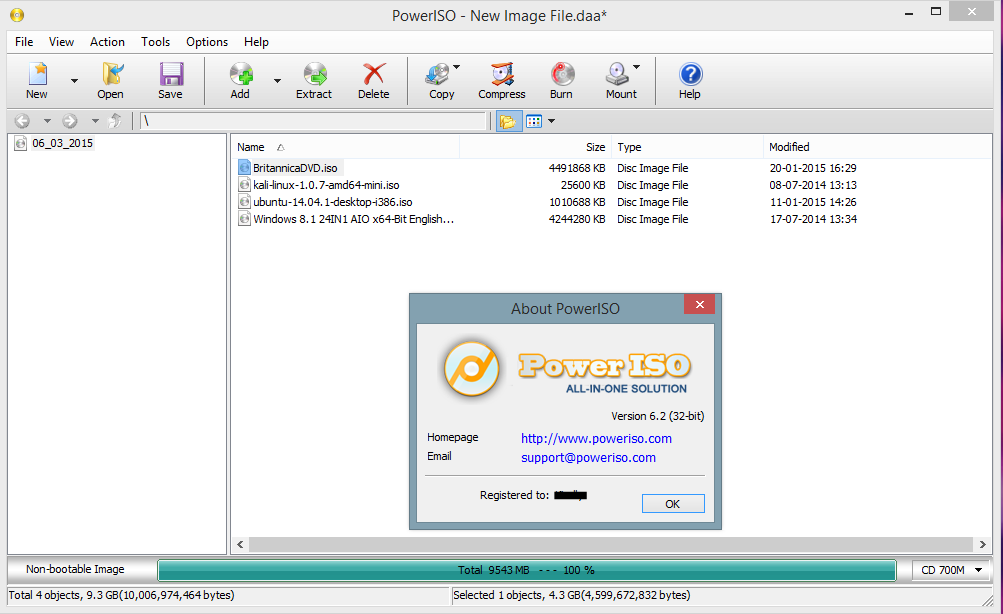Viewport: 1003px width, 614px height.
Task: Click the Open toolbar icon
Action: (111, 74)
